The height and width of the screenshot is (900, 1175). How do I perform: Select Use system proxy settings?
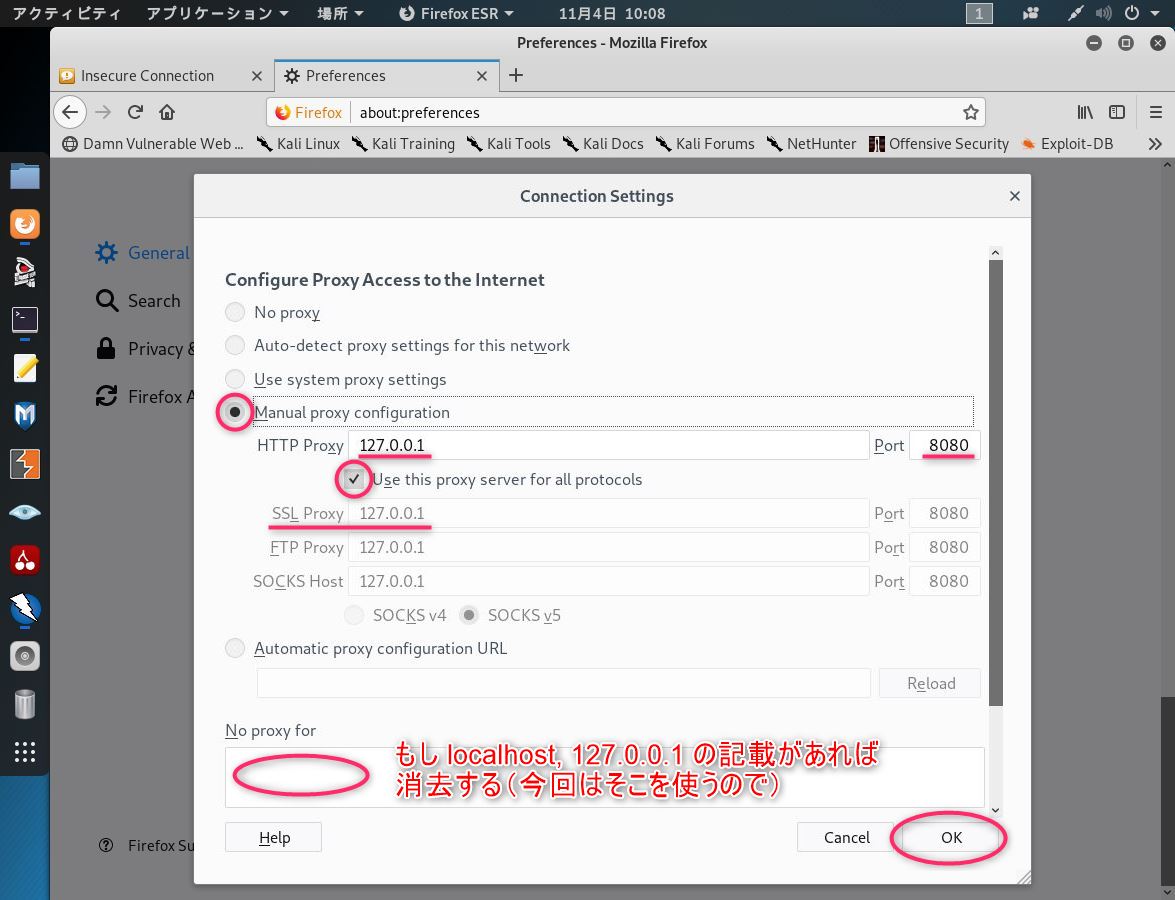click(x=235, y=379)
